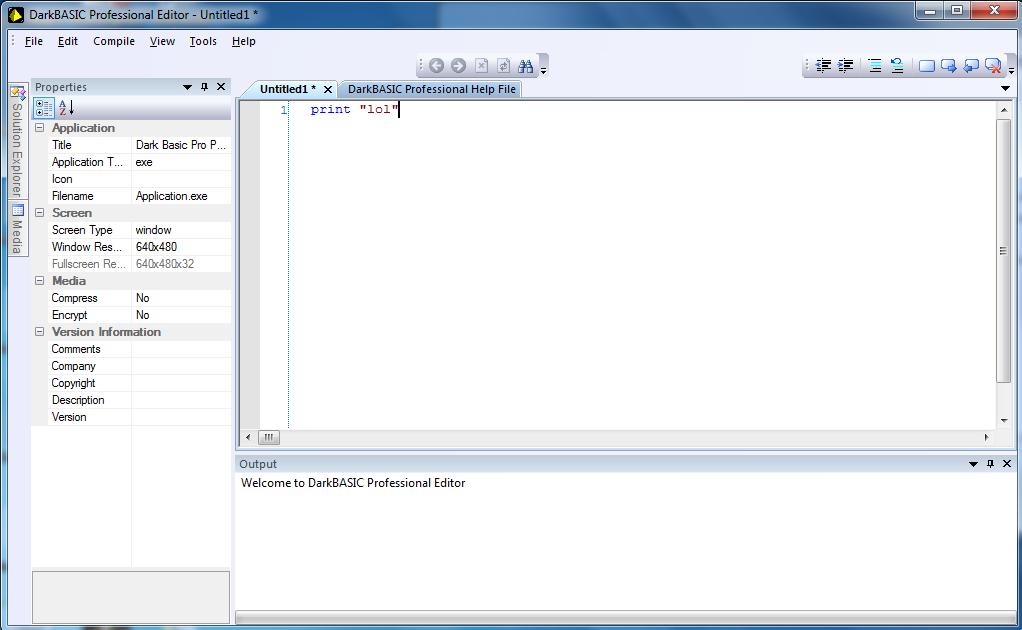Click the Increase Indent icon
The width and height of the screenshot is (1022, 630).
[845, 65]
